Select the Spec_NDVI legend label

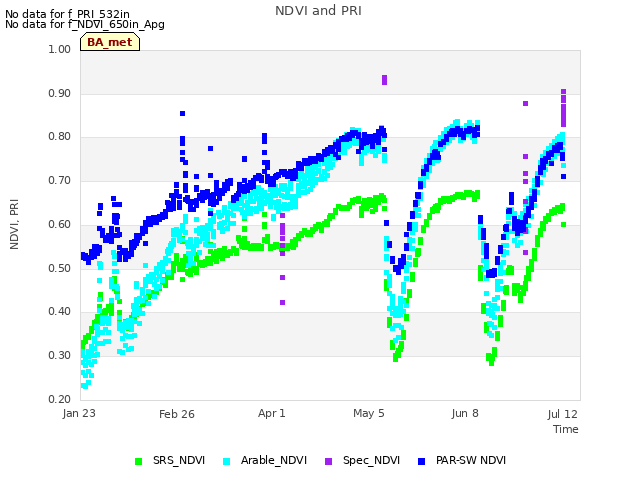tap(371, 460)
